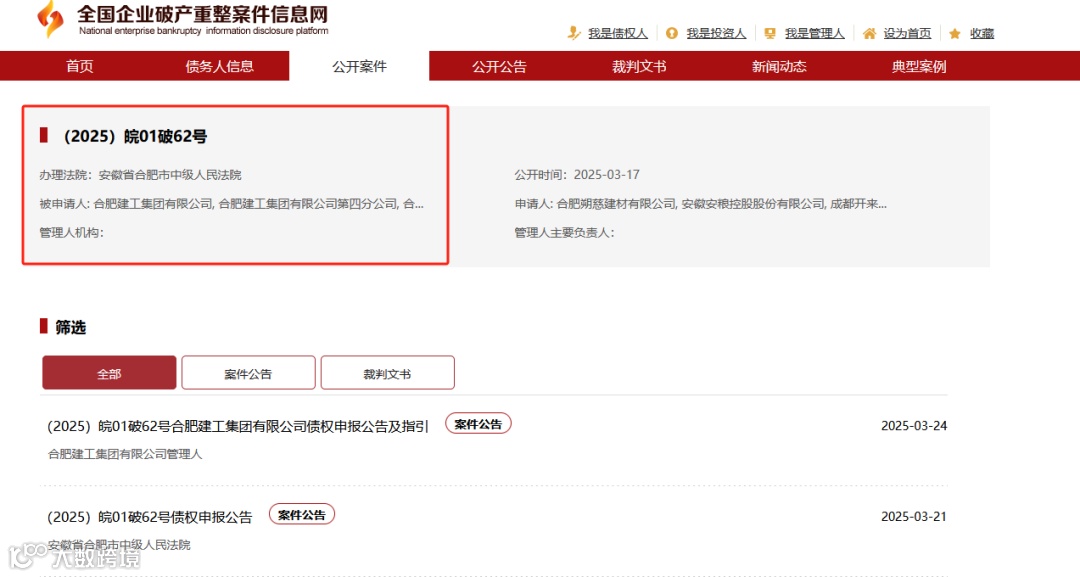Open the 新闻动态 navigation tab

click(x=779, y=66)
